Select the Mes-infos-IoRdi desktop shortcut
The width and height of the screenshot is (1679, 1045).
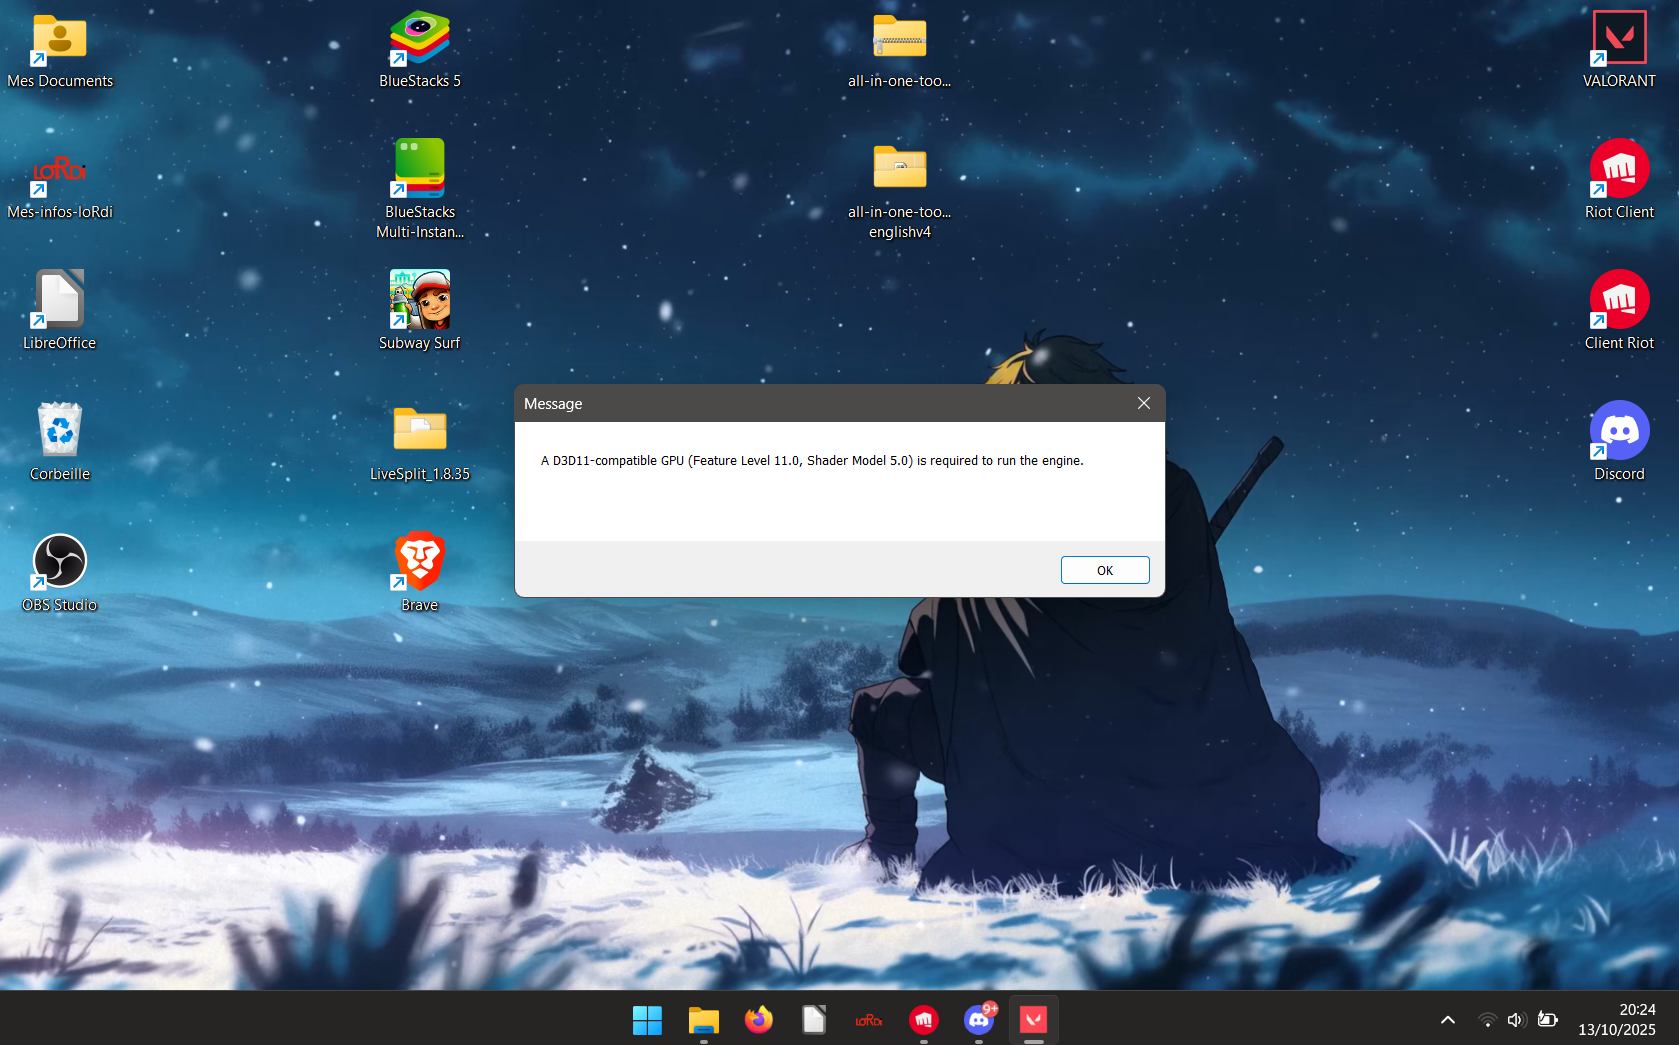coord(60,183)
